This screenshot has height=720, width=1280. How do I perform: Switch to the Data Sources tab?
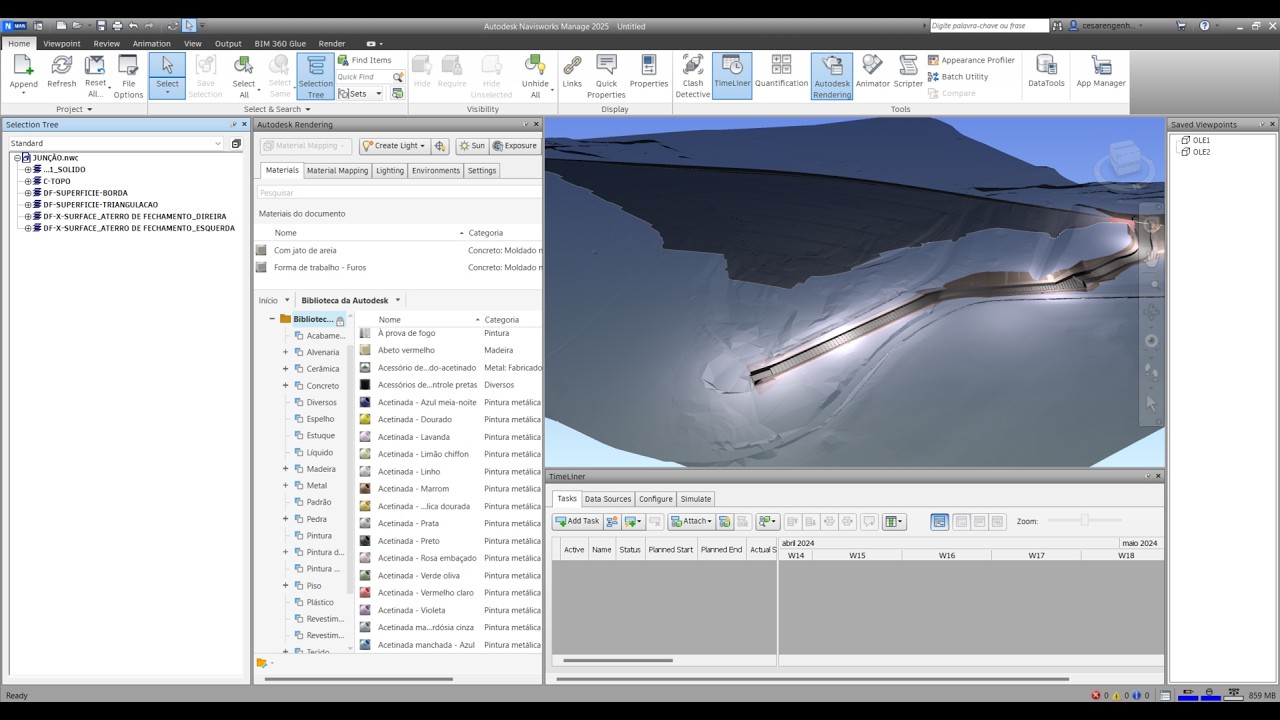click(x=608, y=499)
